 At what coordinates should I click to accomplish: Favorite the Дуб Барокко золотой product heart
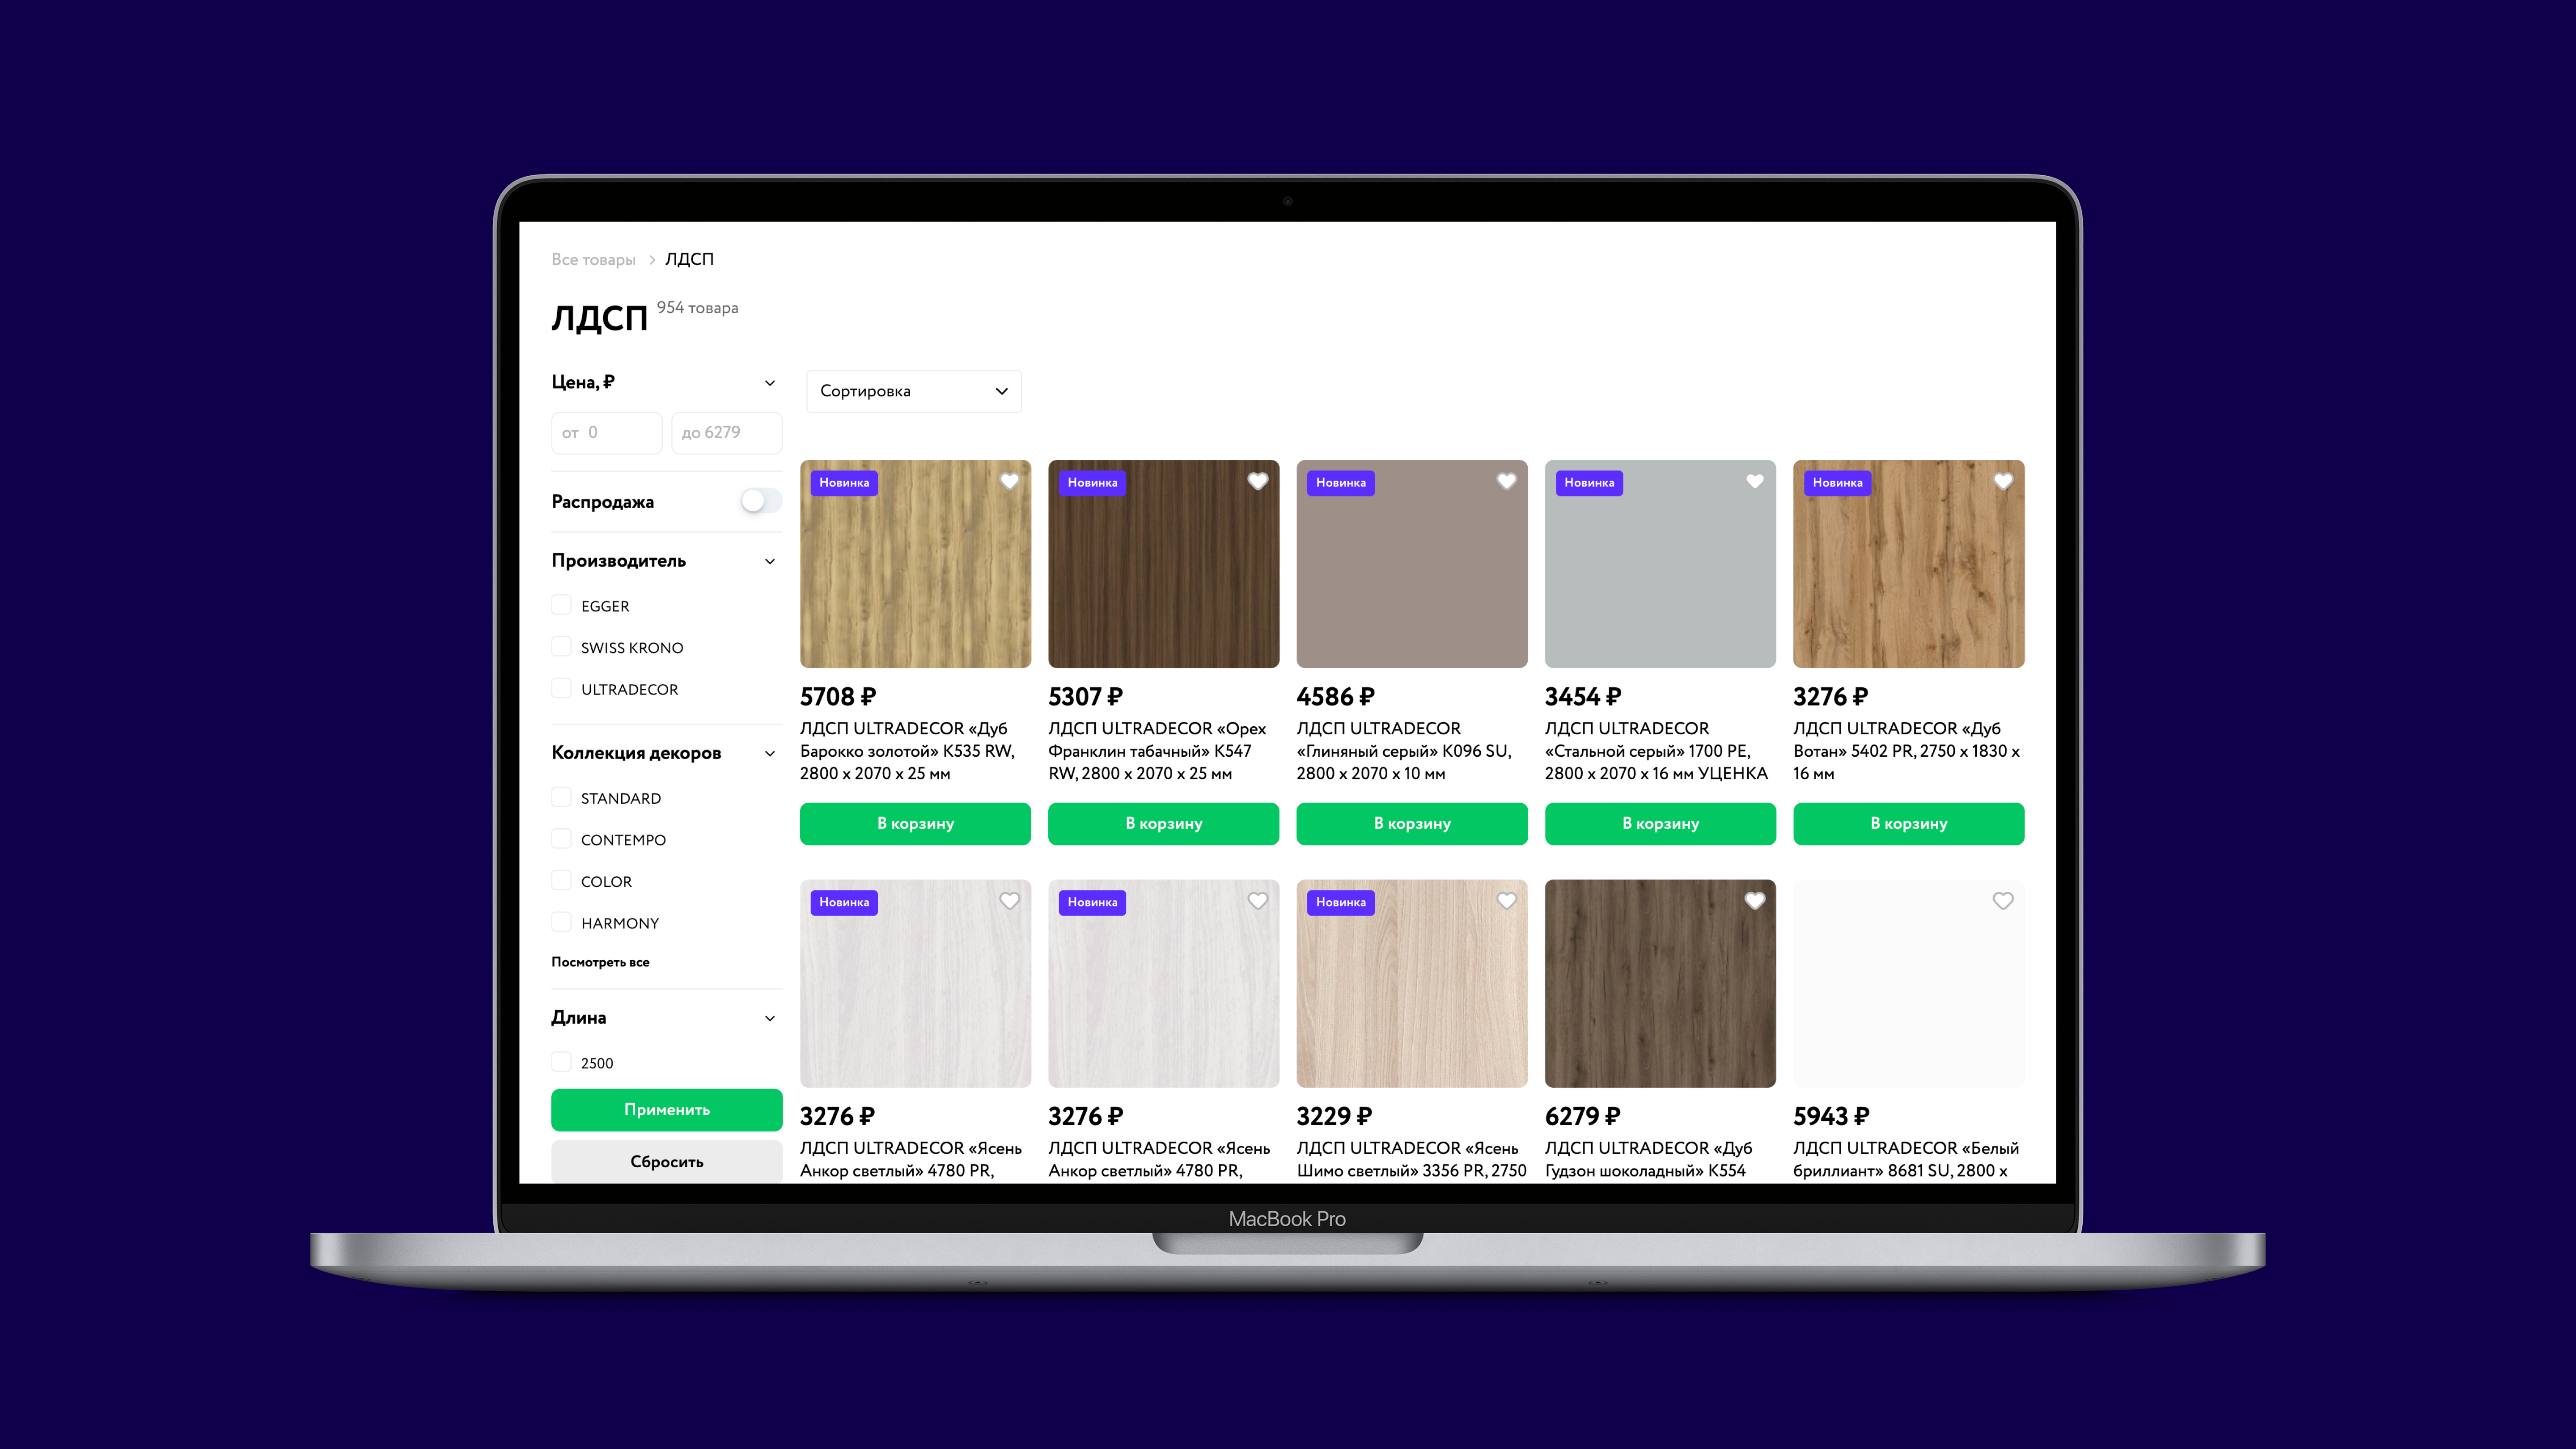click(x=1009, y=481)
